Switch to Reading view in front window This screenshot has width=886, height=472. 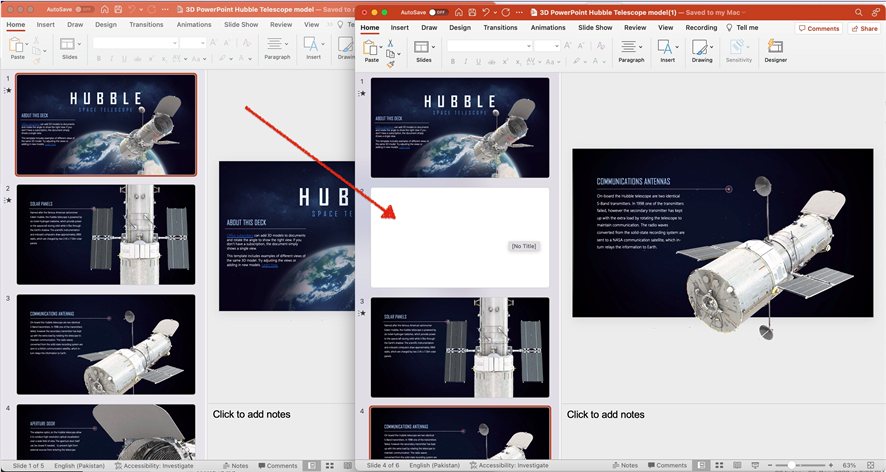pyautogui.click(x=737, y=465)
